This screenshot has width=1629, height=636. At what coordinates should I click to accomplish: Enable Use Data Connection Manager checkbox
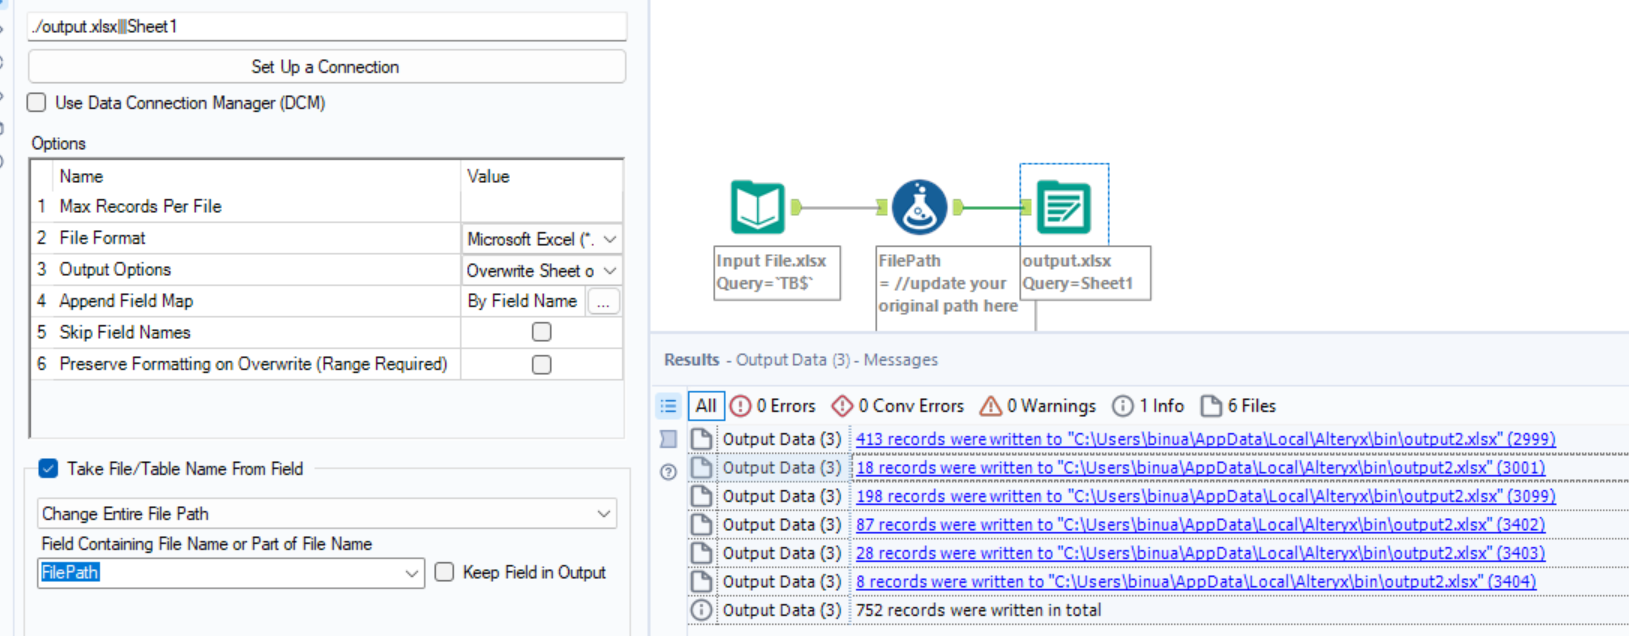[x=37, y=103]
